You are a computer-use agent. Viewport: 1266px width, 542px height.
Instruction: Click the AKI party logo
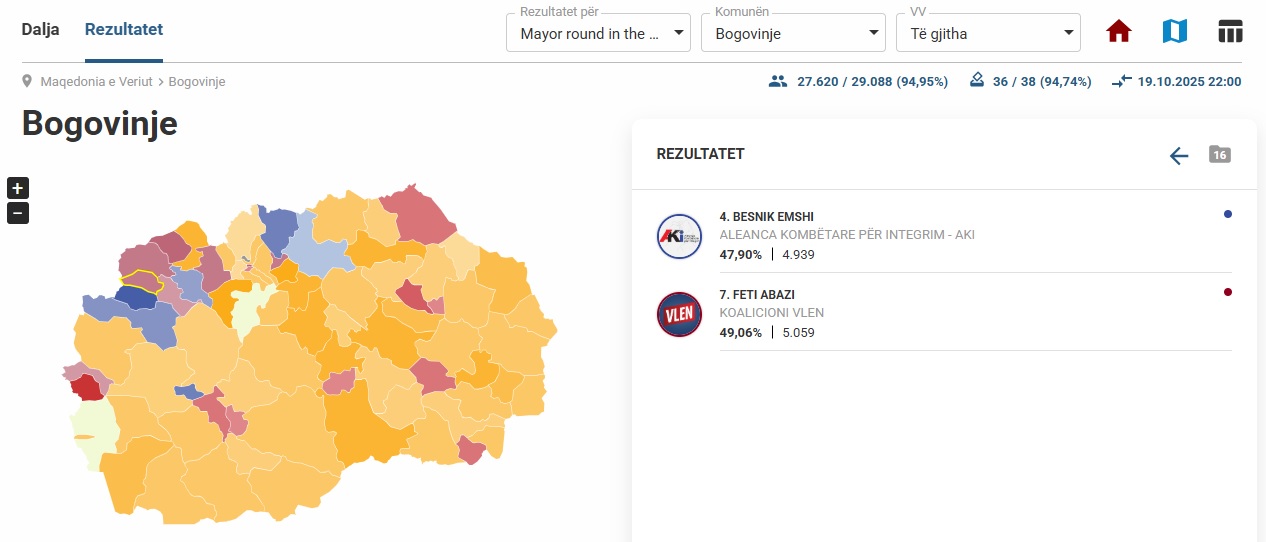[679, 236]
